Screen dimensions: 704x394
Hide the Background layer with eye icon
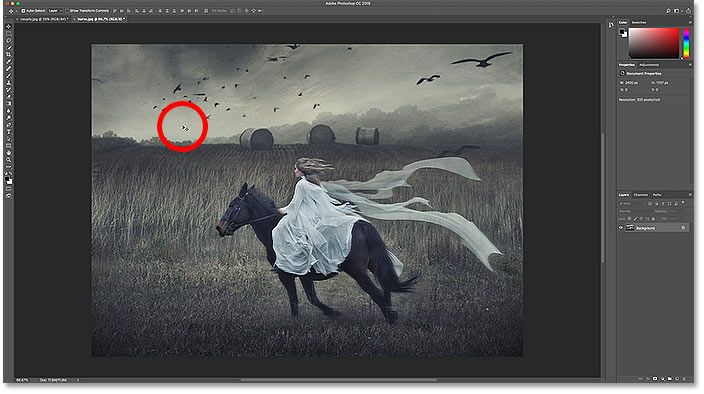[621, 228]
